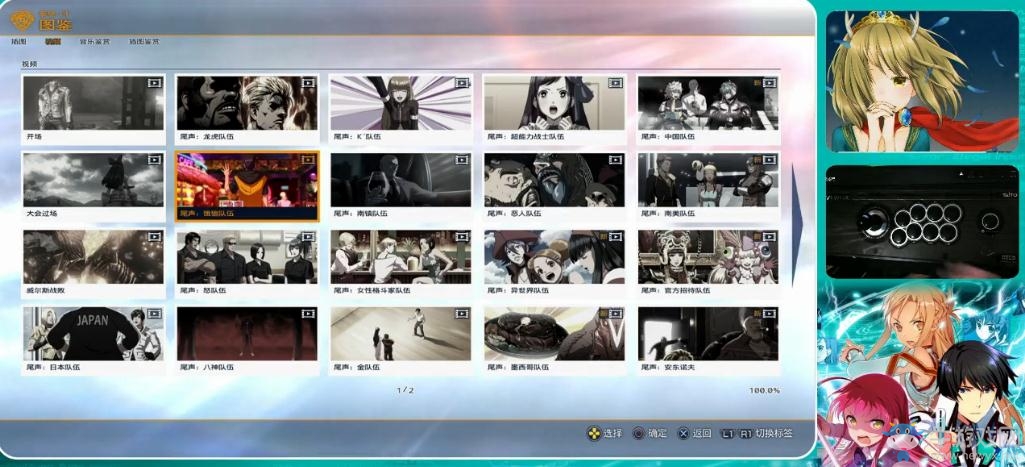Click the 切换标签 switch-tab label
The image size is (1025, 467).
774,434
